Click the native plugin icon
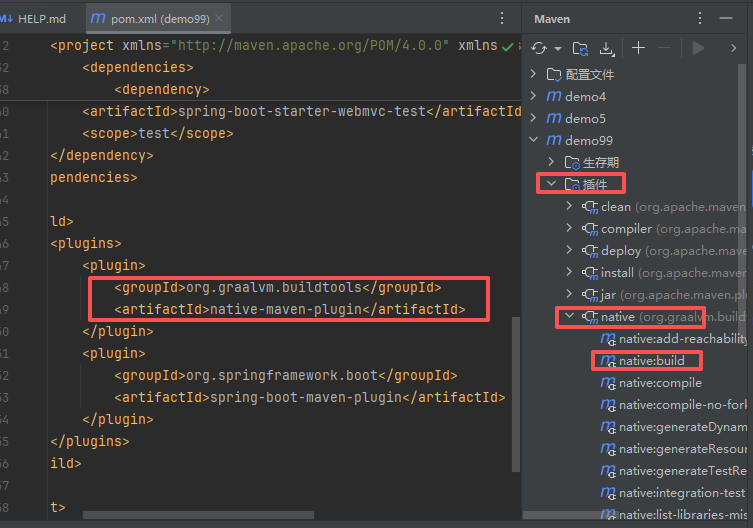This screenshot has width=753, height=528. tap(590, 317)
